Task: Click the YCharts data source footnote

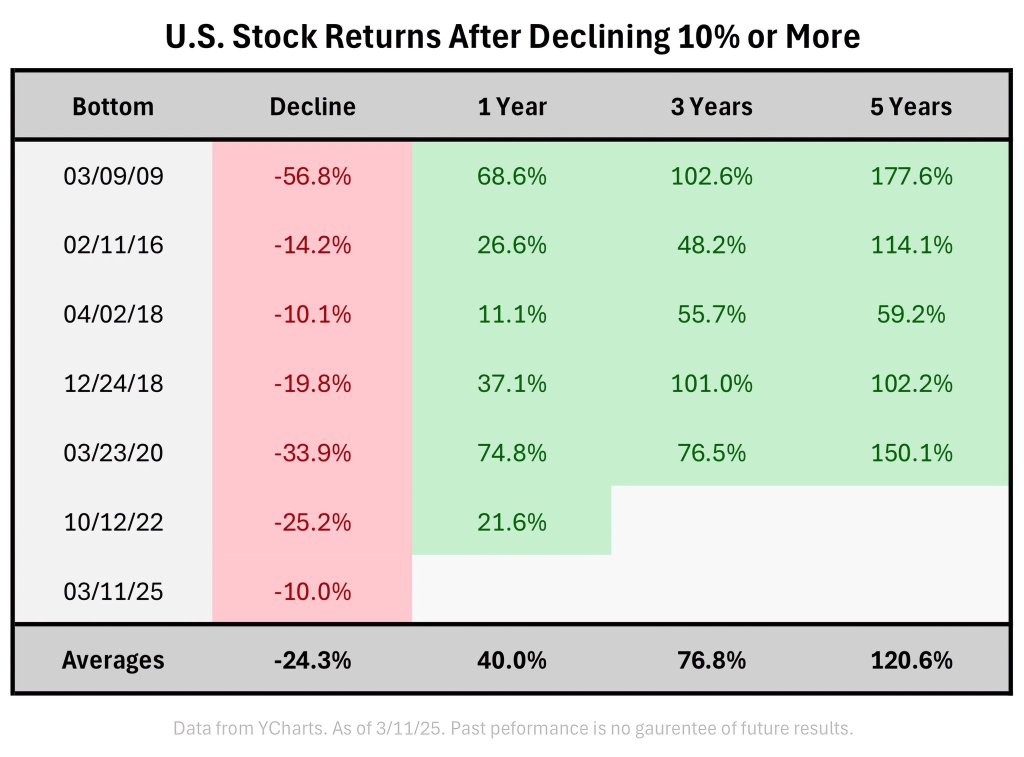Action: pyautogui.click(x=512, y=728)
